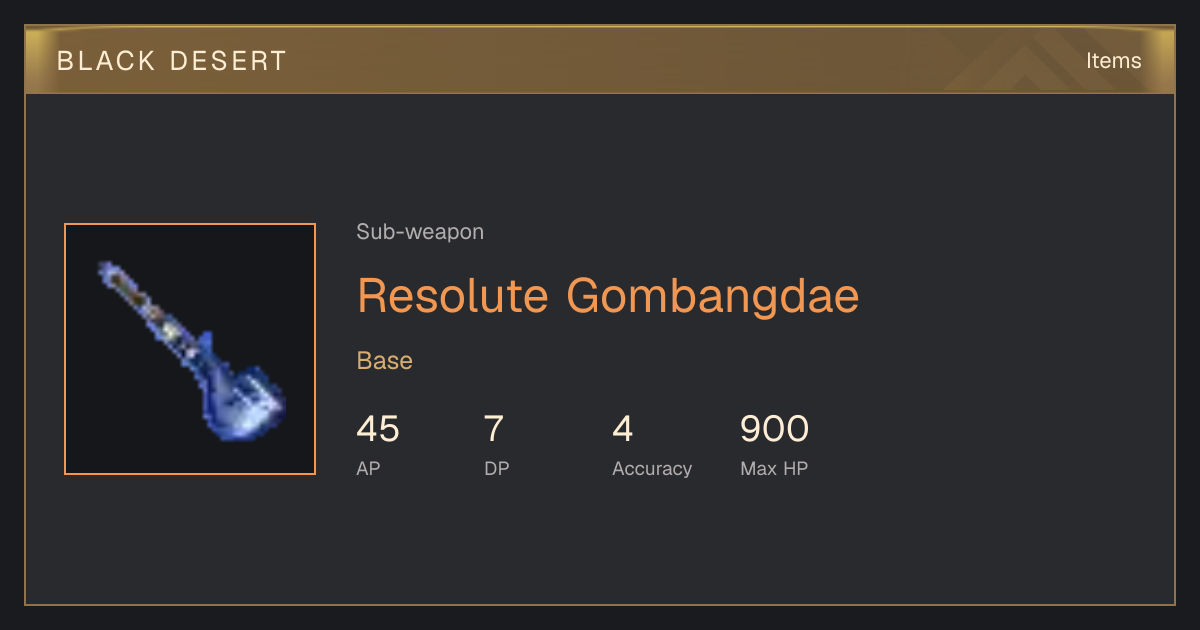Click the gold header banner bar
Screen dimensions: 1200x630
[x=600, y=60]
